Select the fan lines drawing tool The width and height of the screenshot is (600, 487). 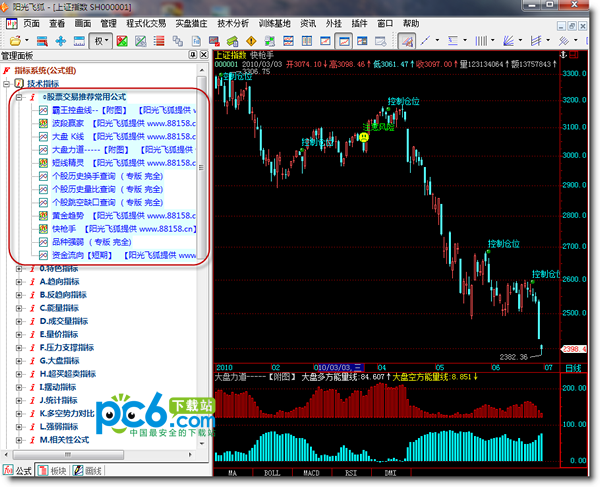pyautogui.click(x=508, y=41)
